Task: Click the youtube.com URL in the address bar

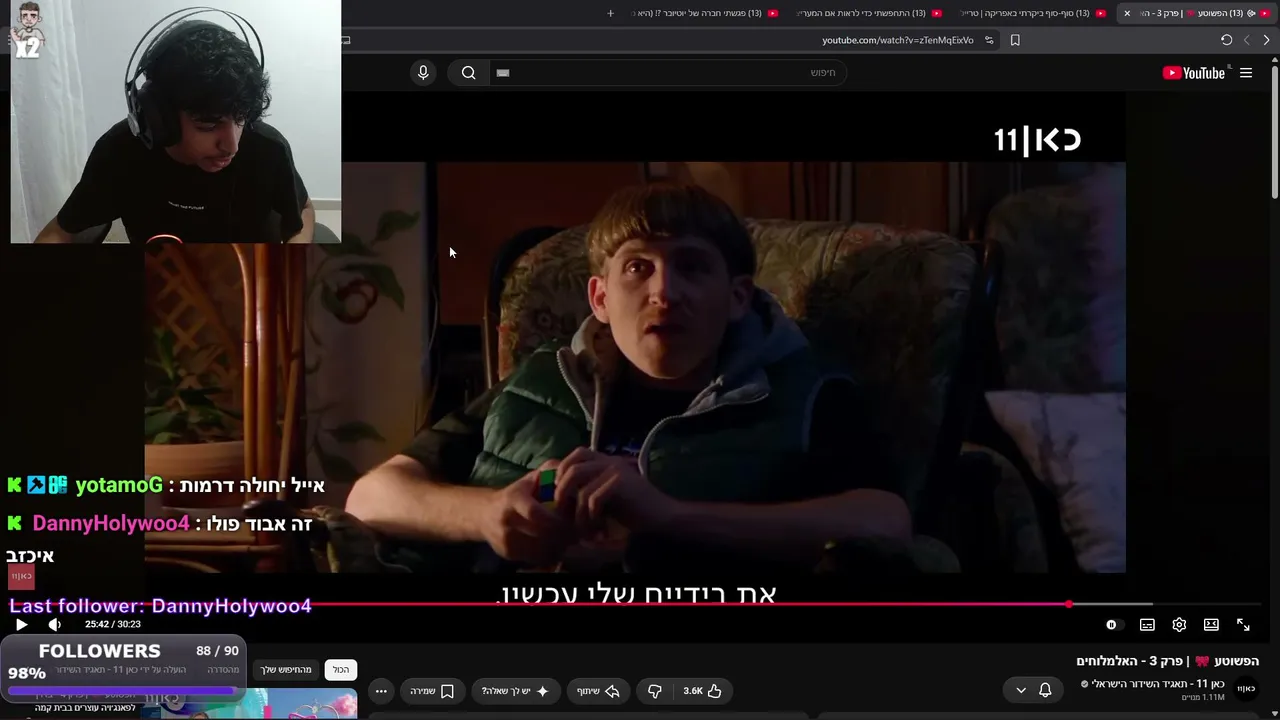Action: click(x=898, y=40)
